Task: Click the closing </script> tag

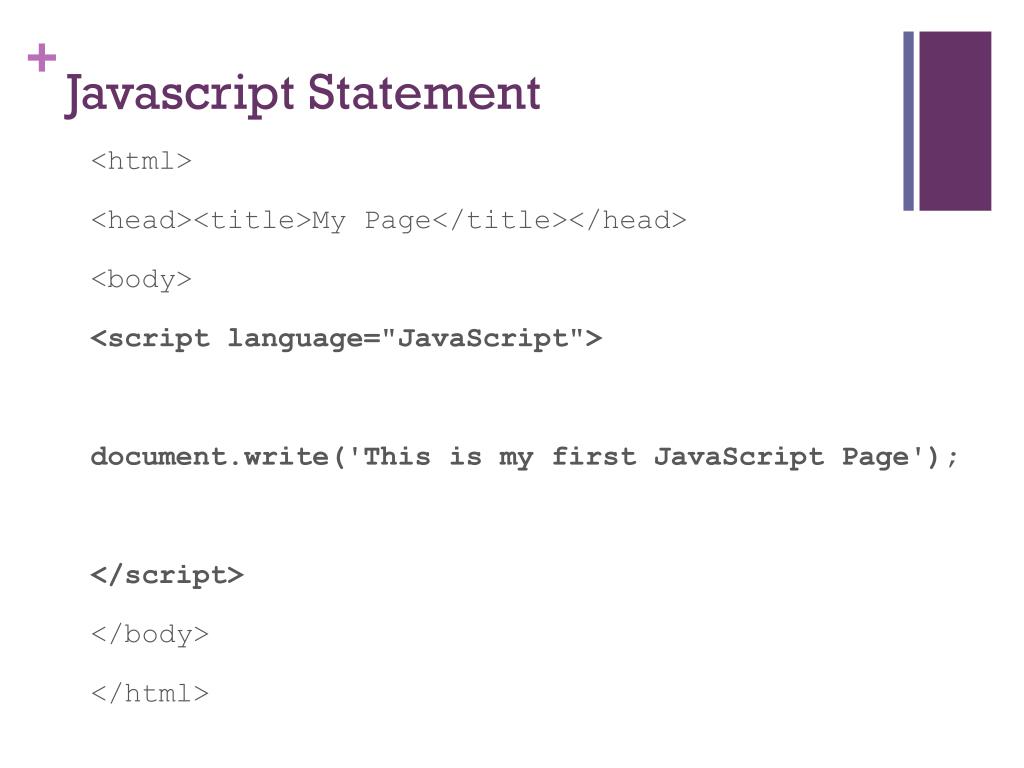Action: pos(167,575)
